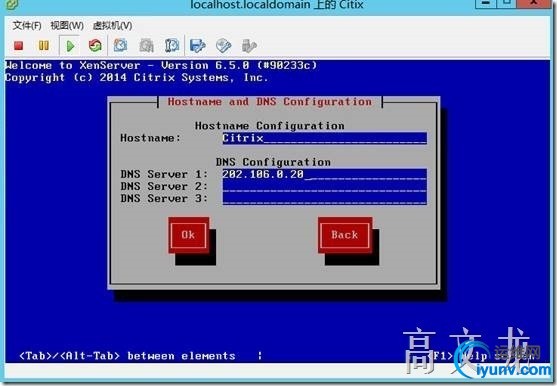Click the 'Welcome to XenServer - Version 6.5.0' line
Screen dimensions: 557x386
coord(161,65)
